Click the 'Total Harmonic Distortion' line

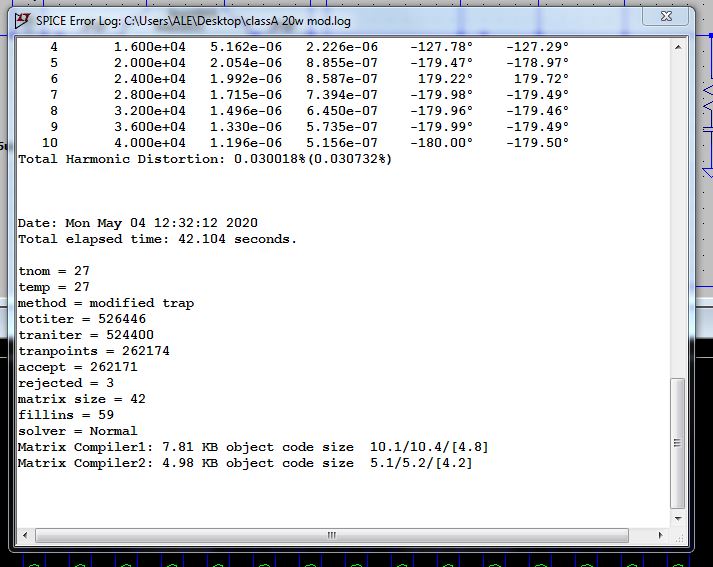(205, 159)
